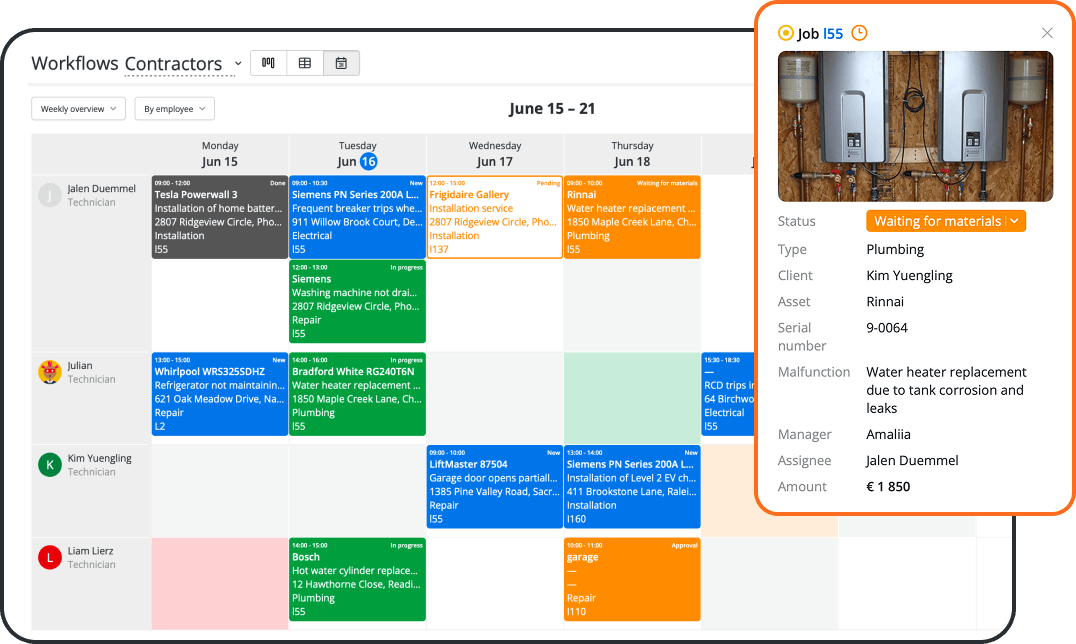Select the Thursday Jun 18 column header
This screenshot has height=644, width=1076.
(x=632, y=154)
